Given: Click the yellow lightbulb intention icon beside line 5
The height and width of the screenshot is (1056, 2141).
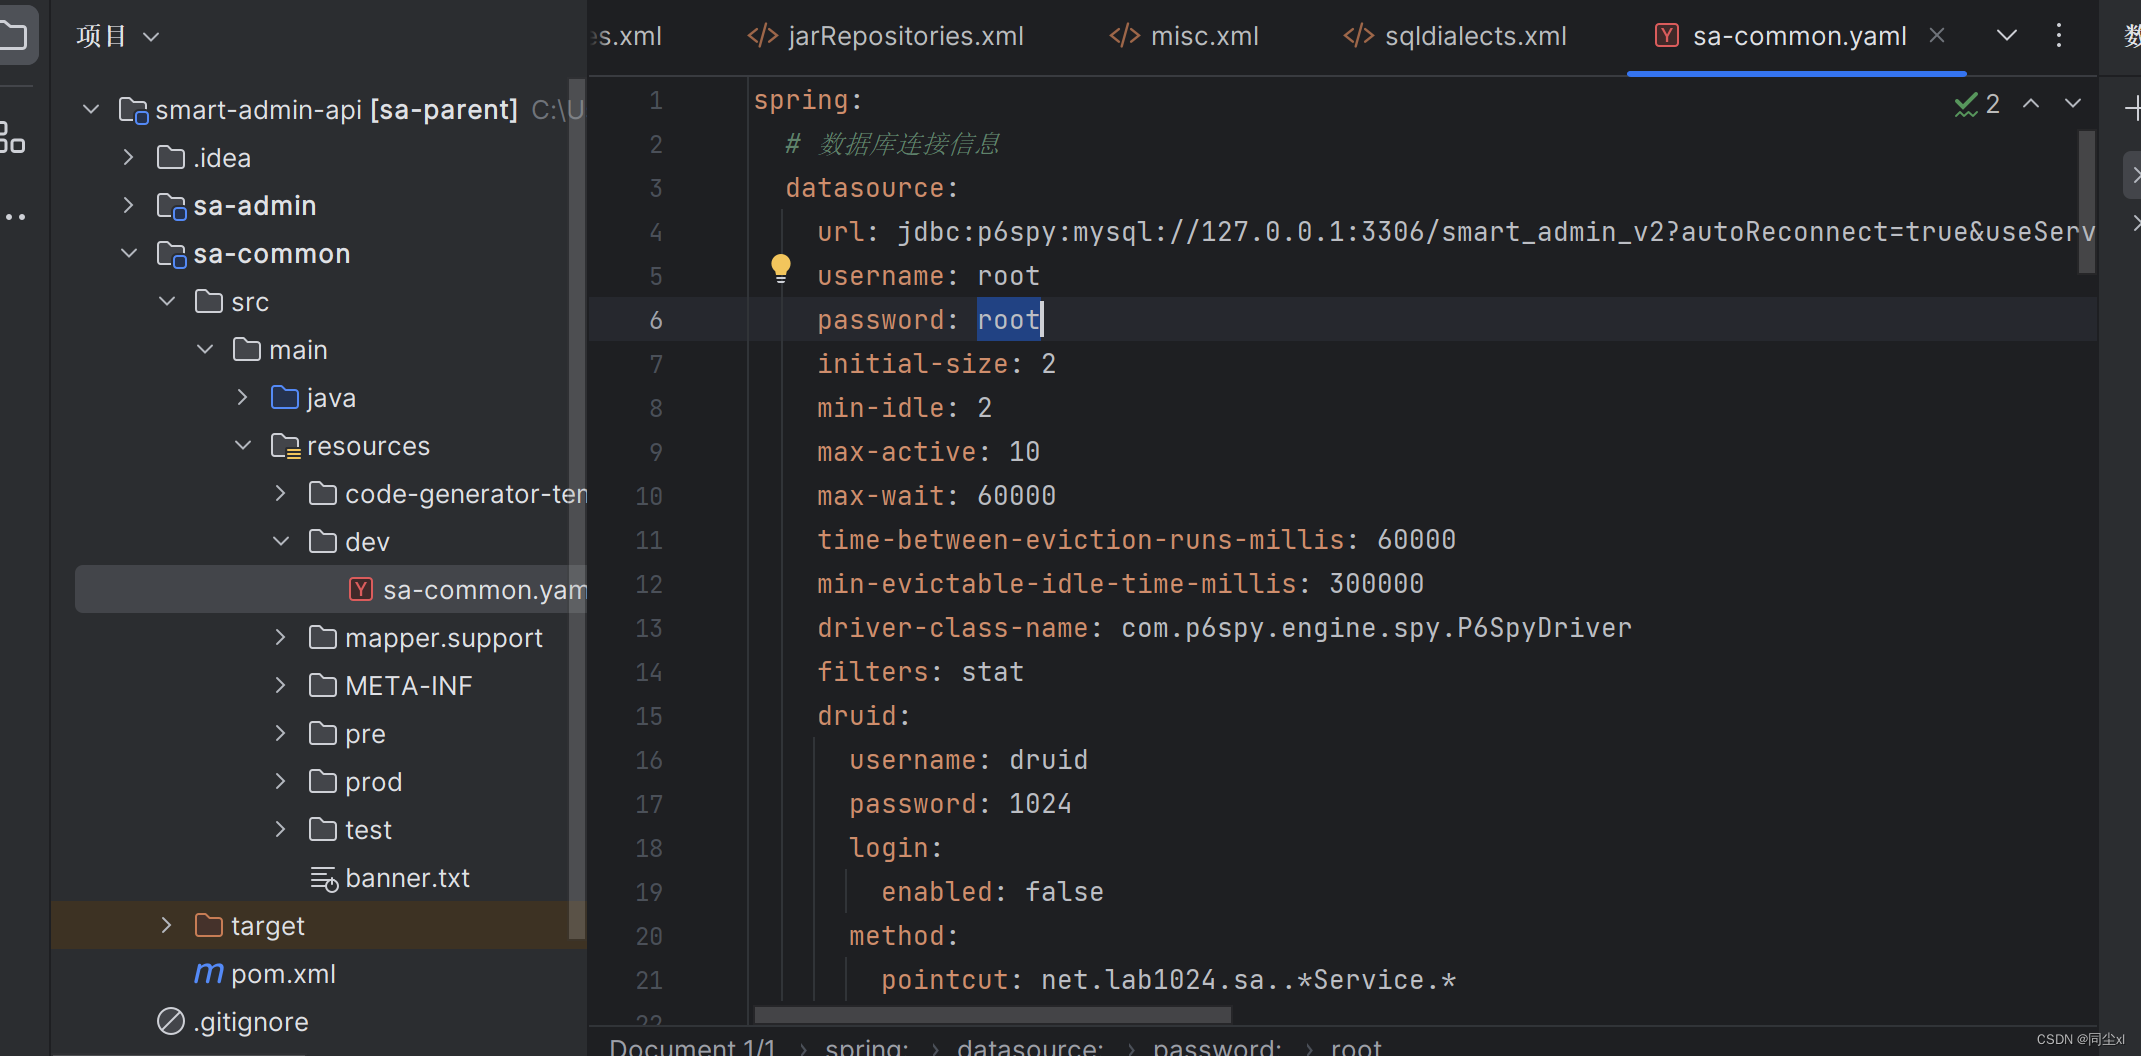Looking at the screenshot, I should coord(780,268).
